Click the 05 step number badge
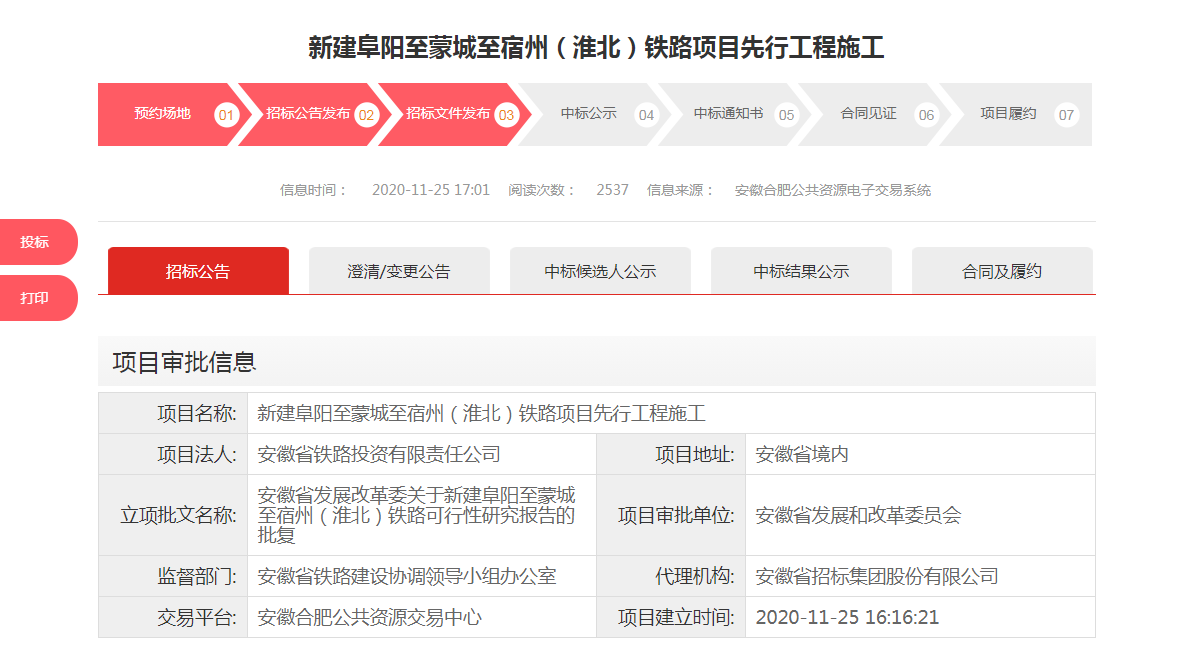 click(786, 115)
